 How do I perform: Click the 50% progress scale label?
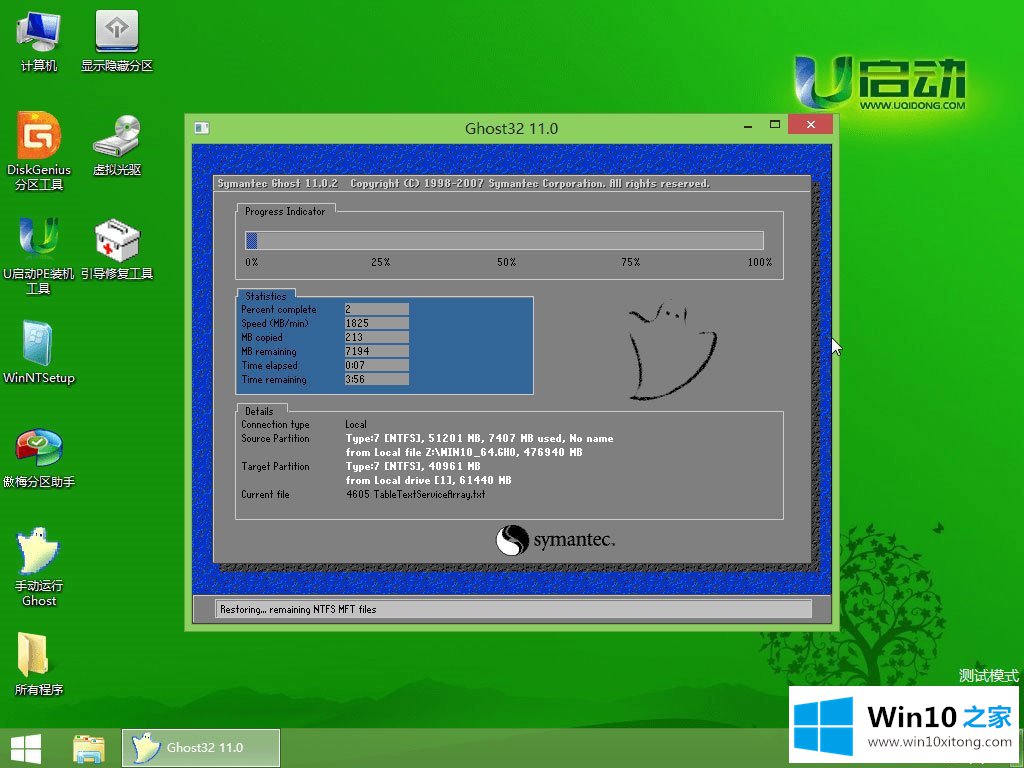(506, 262)
